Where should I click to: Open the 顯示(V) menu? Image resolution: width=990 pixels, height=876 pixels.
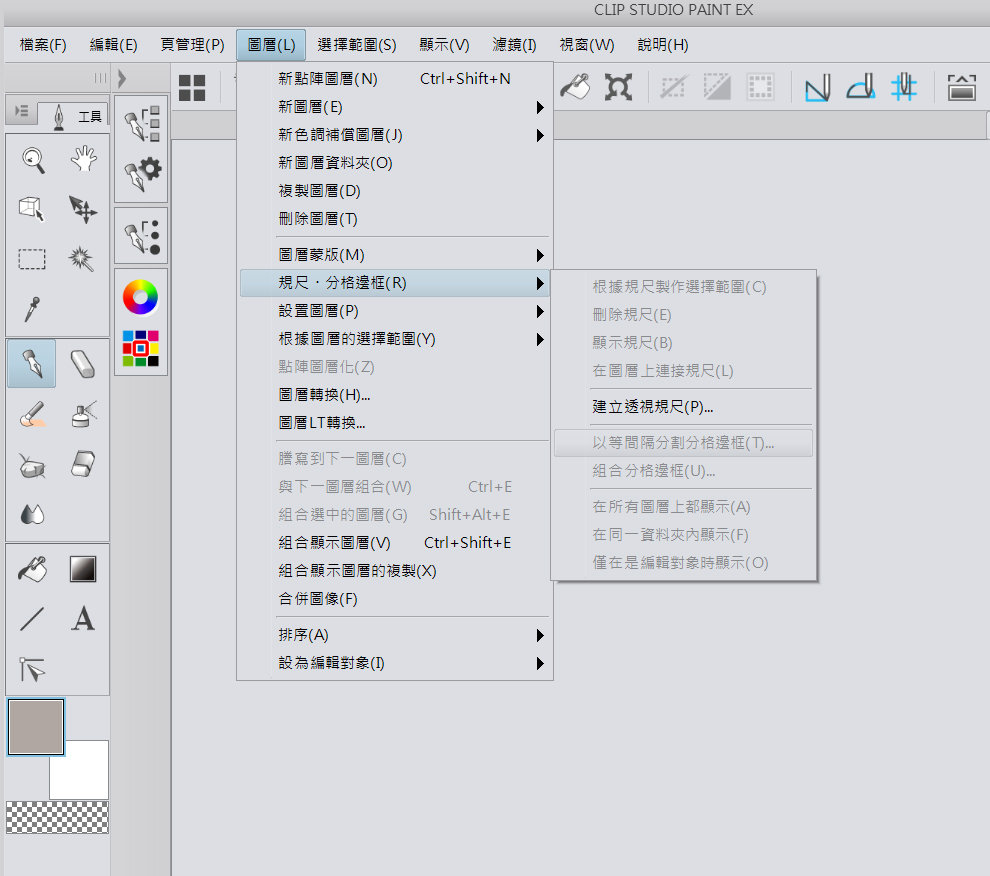click(x=444, y=45)
